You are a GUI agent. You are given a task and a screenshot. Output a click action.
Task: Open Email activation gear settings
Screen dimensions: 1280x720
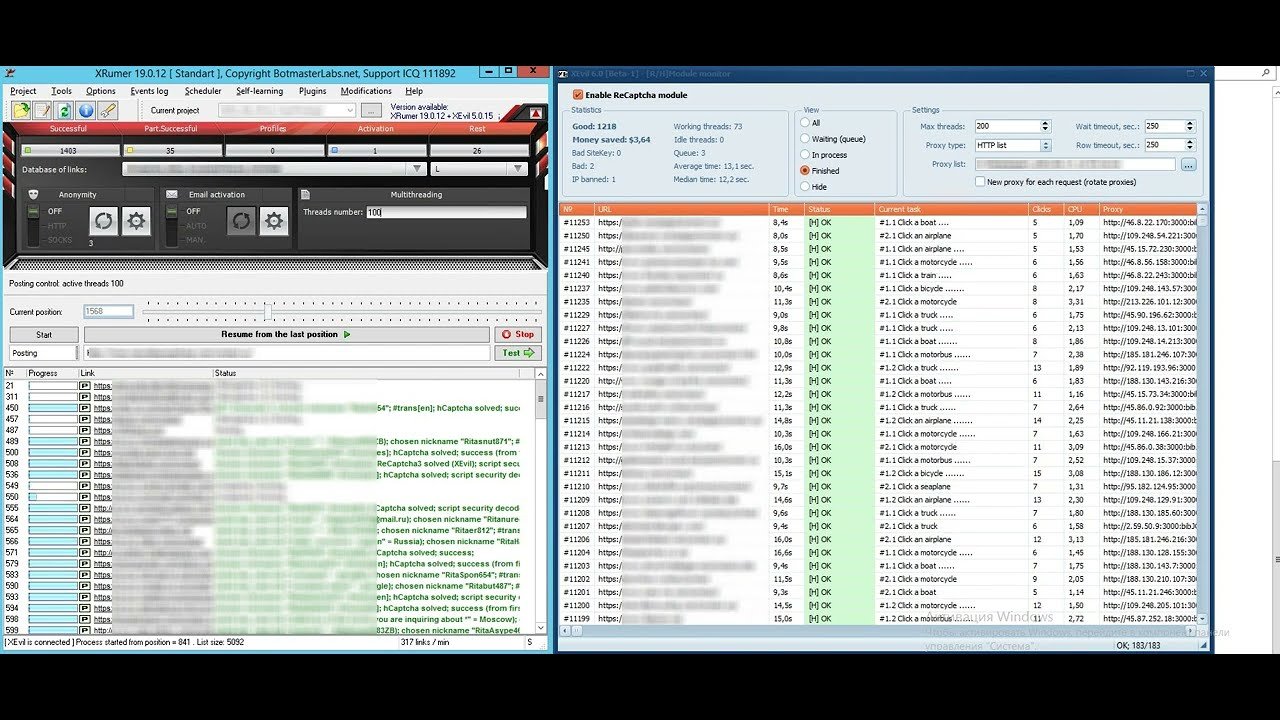(x=274, y=221)
